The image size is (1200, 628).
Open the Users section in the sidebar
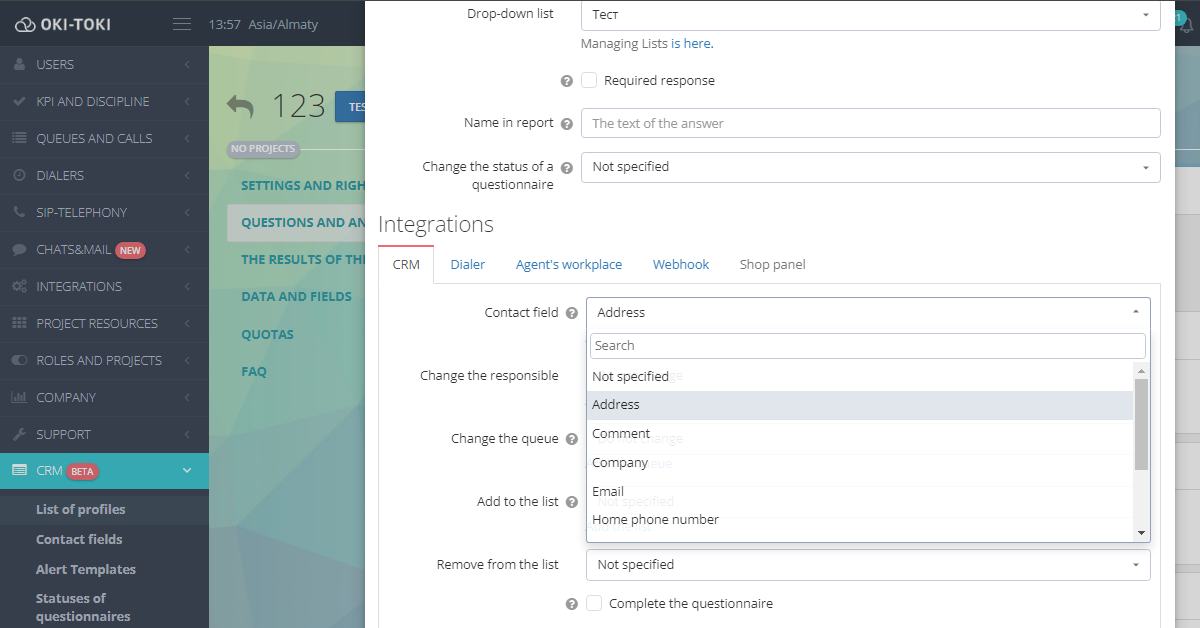[60, 64]
